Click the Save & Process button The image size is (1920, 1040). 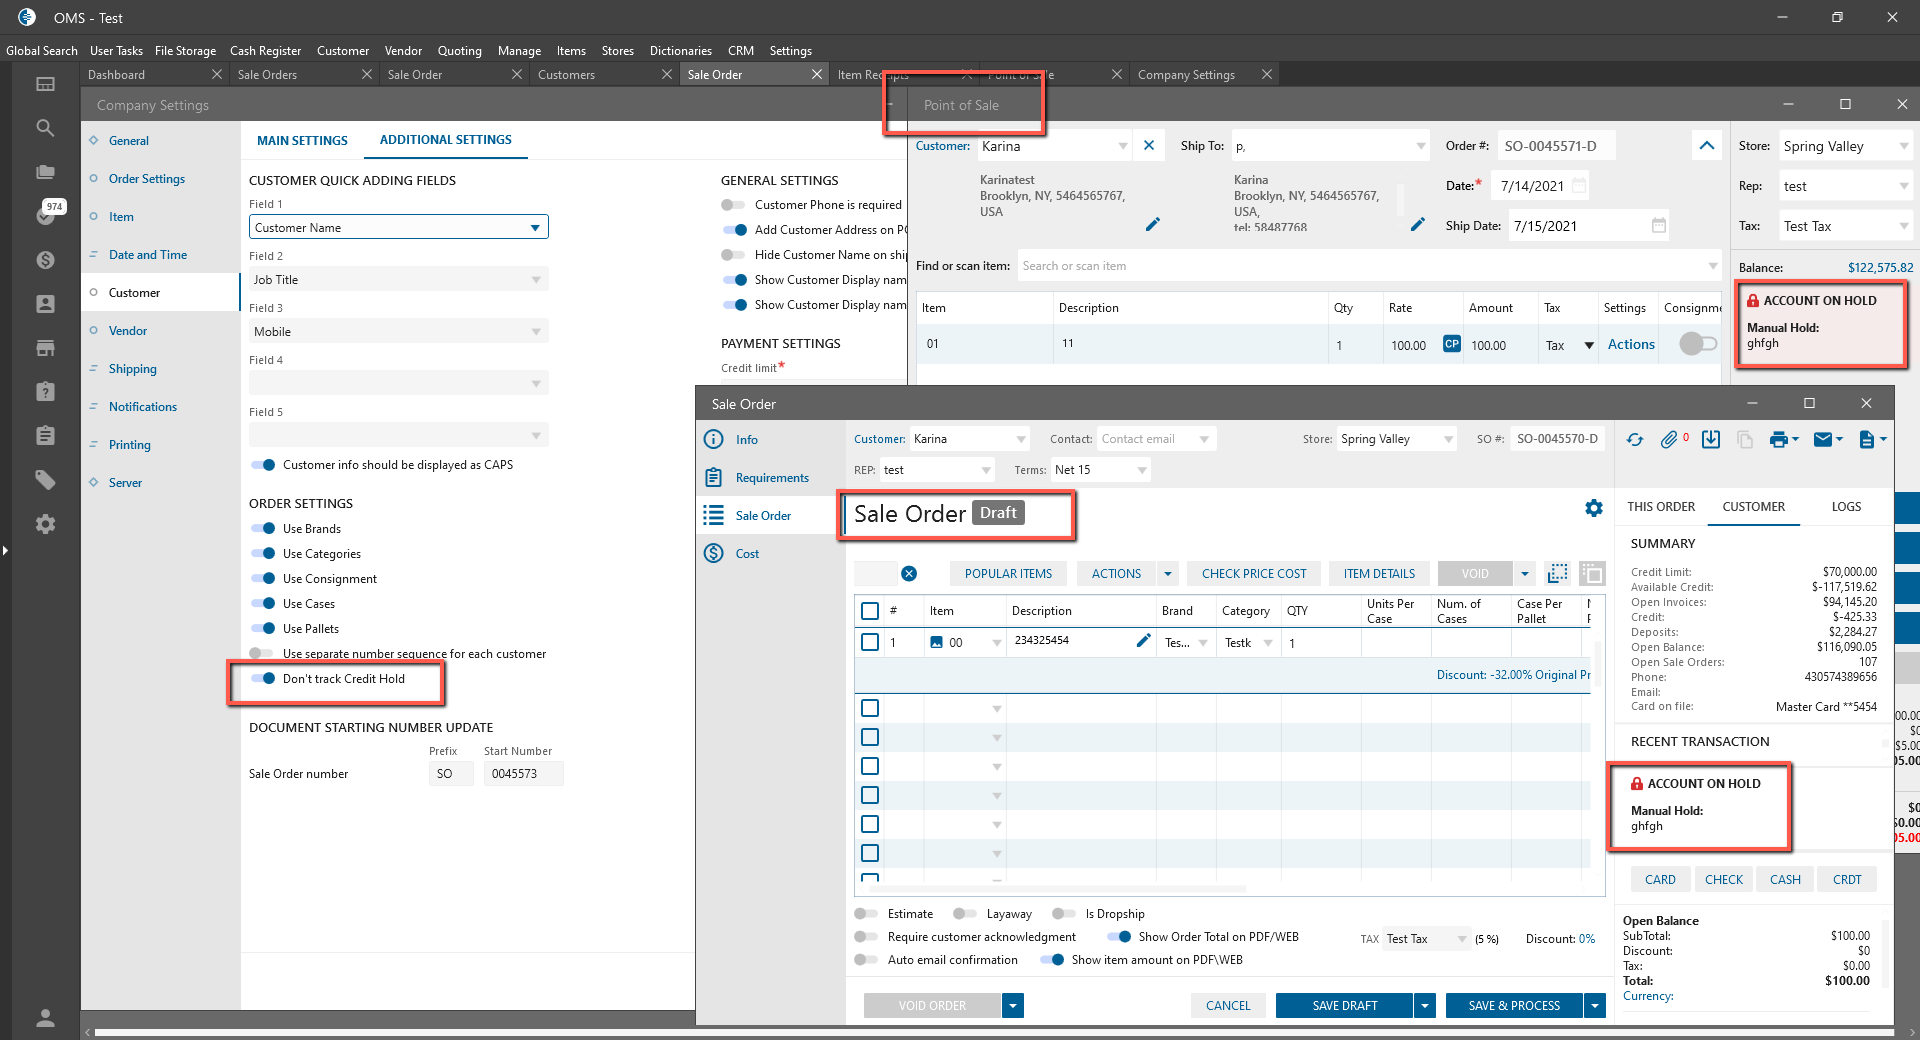coord(1513,1006)
